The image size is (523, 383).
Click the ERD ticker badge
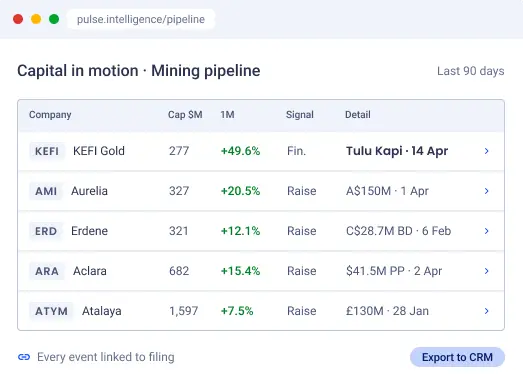tap(46, 231)
